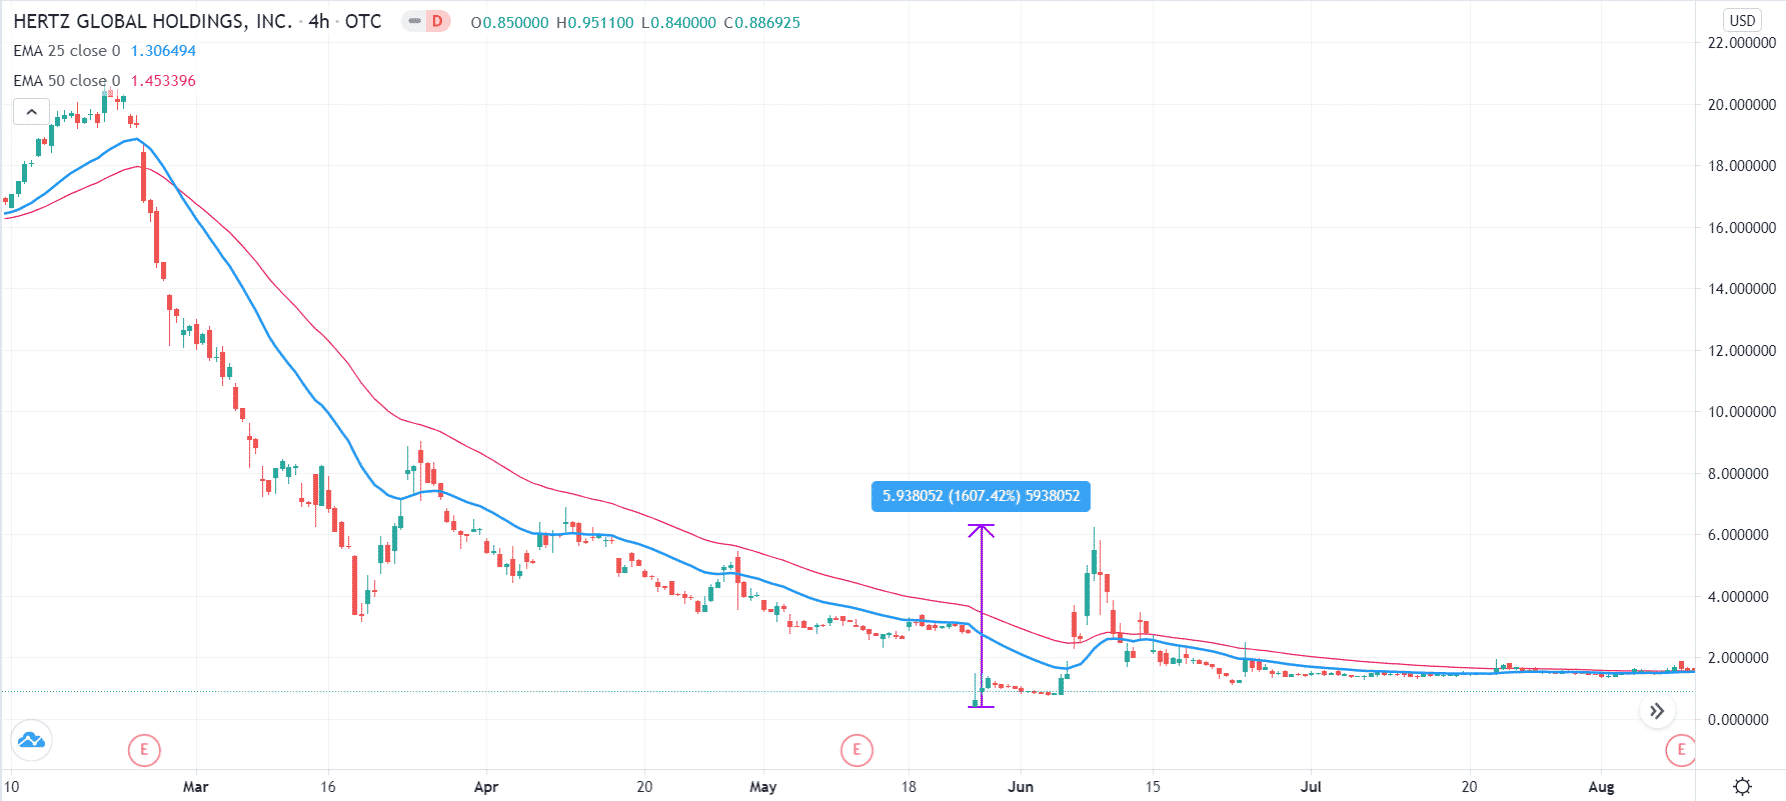Select the price range measurement label 1607.42%
Image resolution: width=1786 pixels, height=801 pixels.
click(981, 496)
